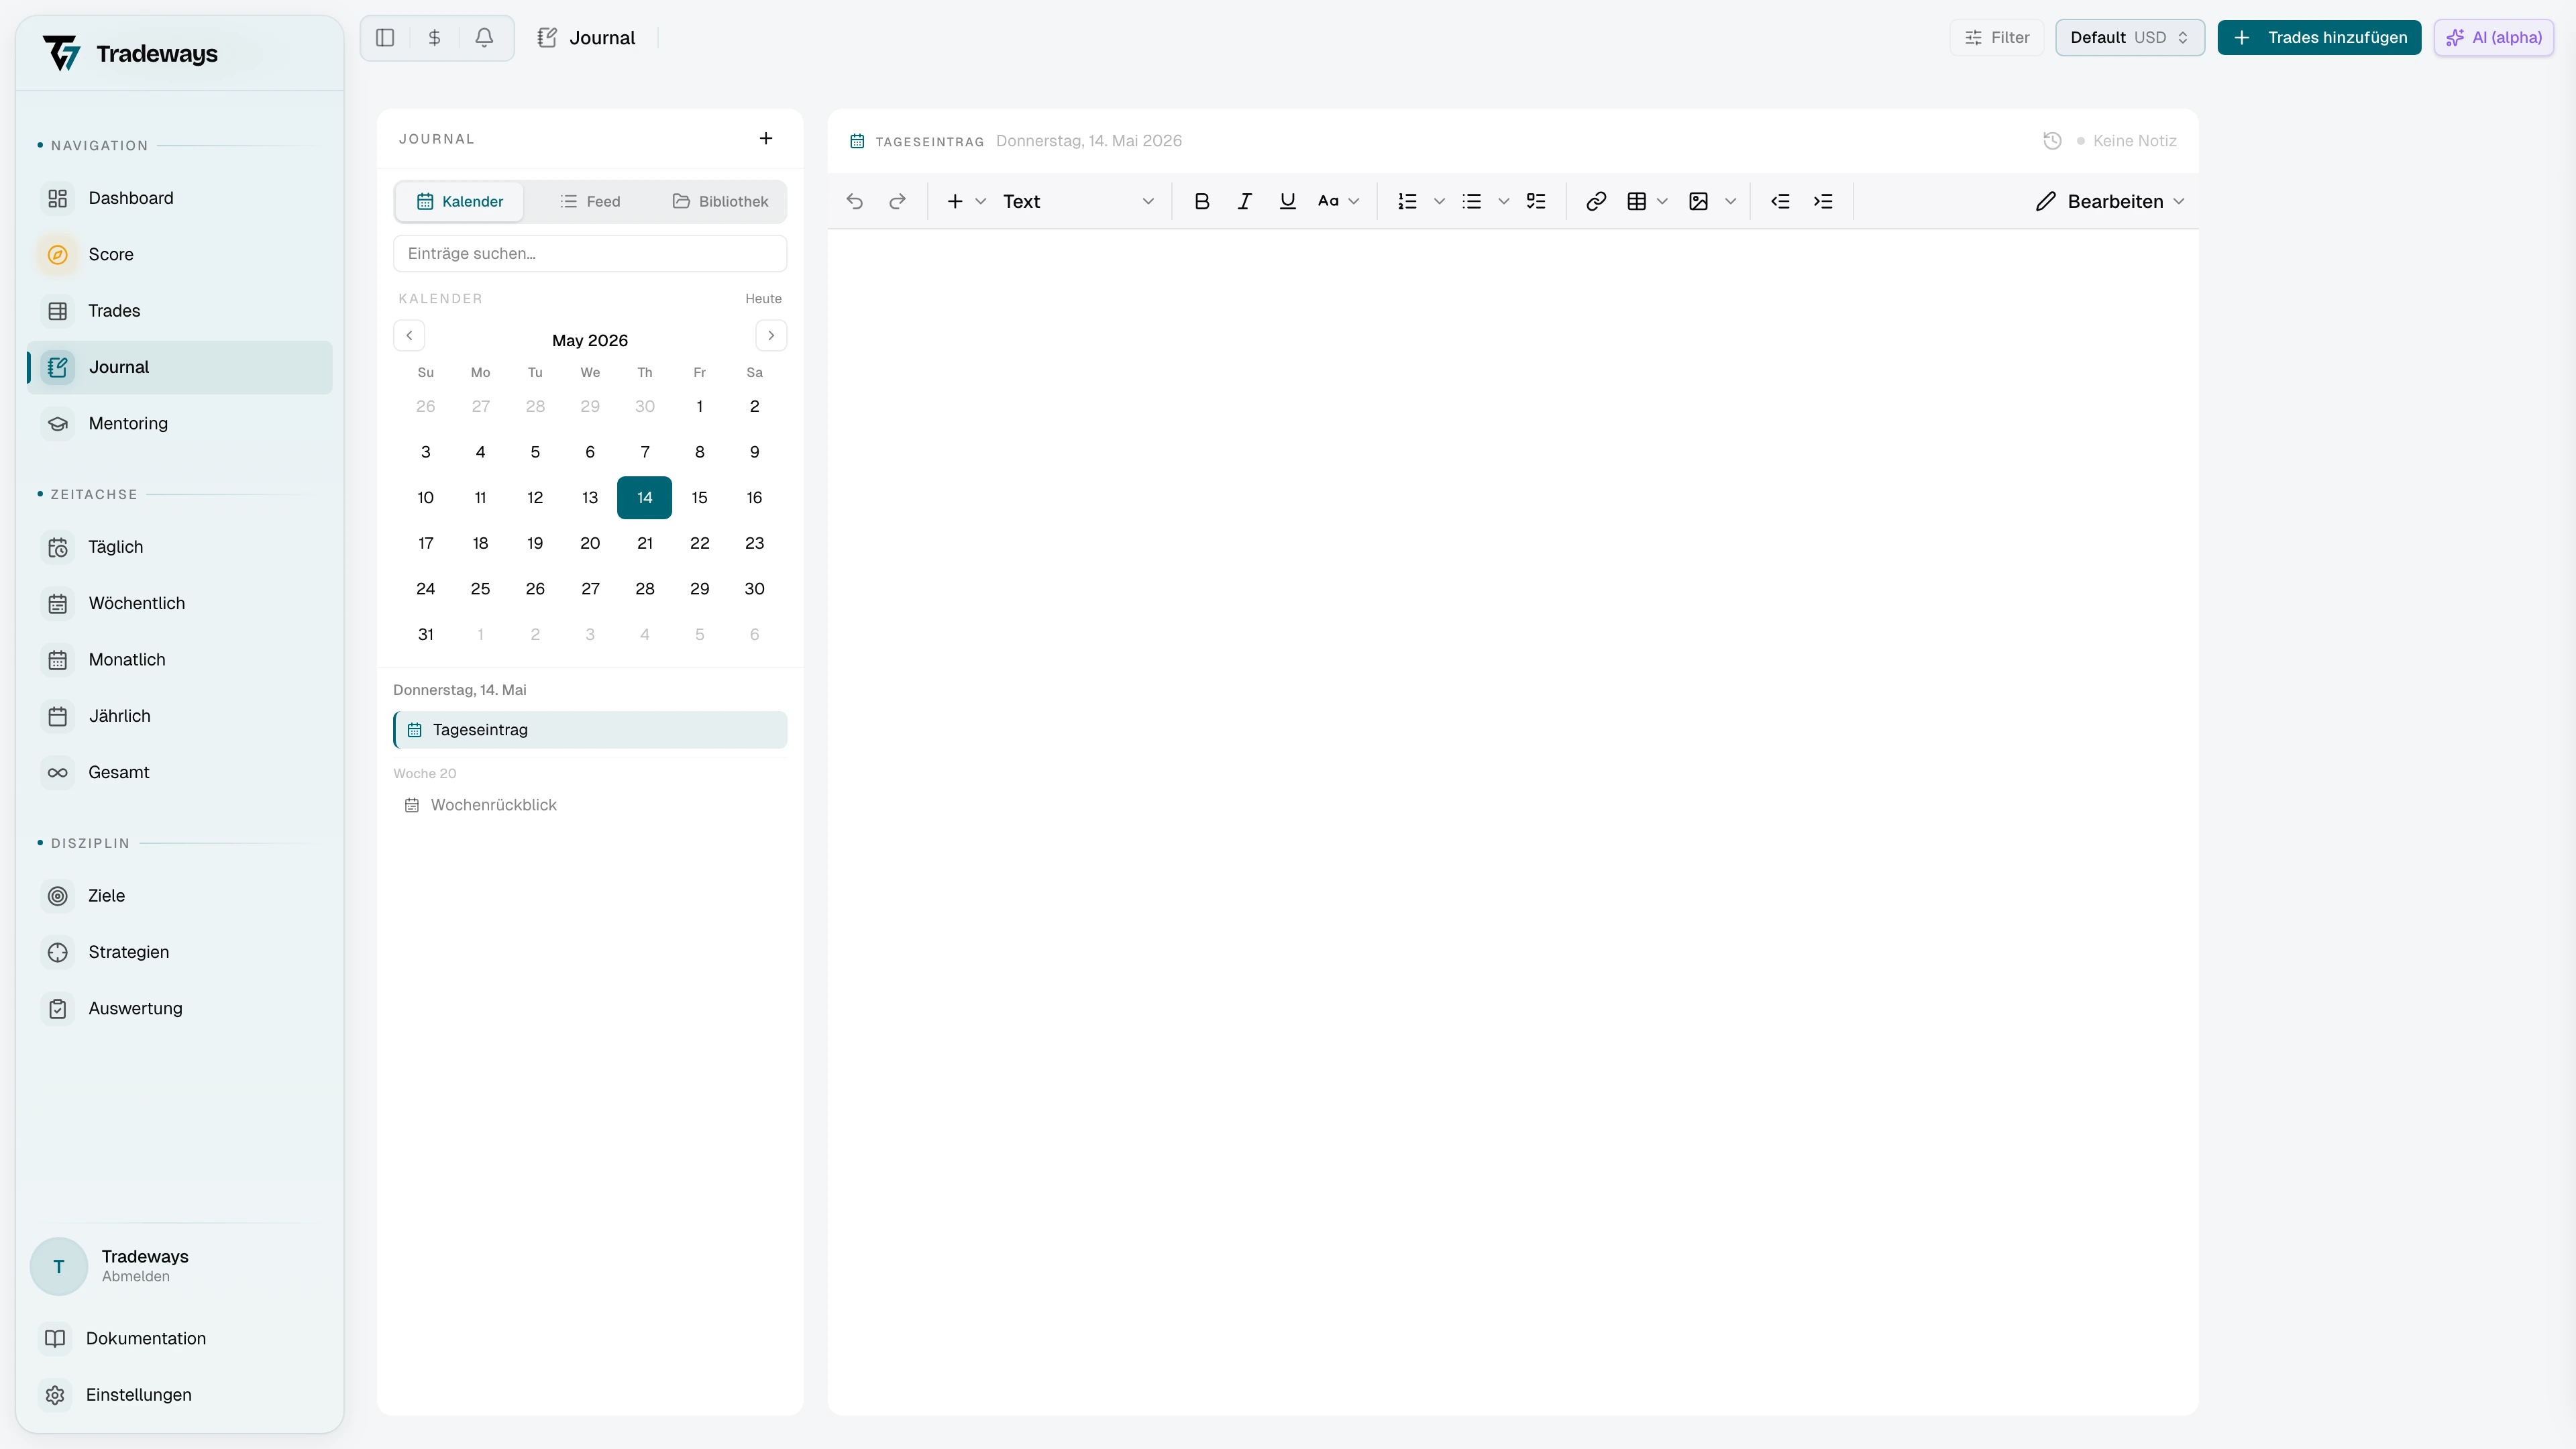Screen dimensions: 2576x1449
Task: Open Auswertung in the sidebar
Action: click(180, 1008)
